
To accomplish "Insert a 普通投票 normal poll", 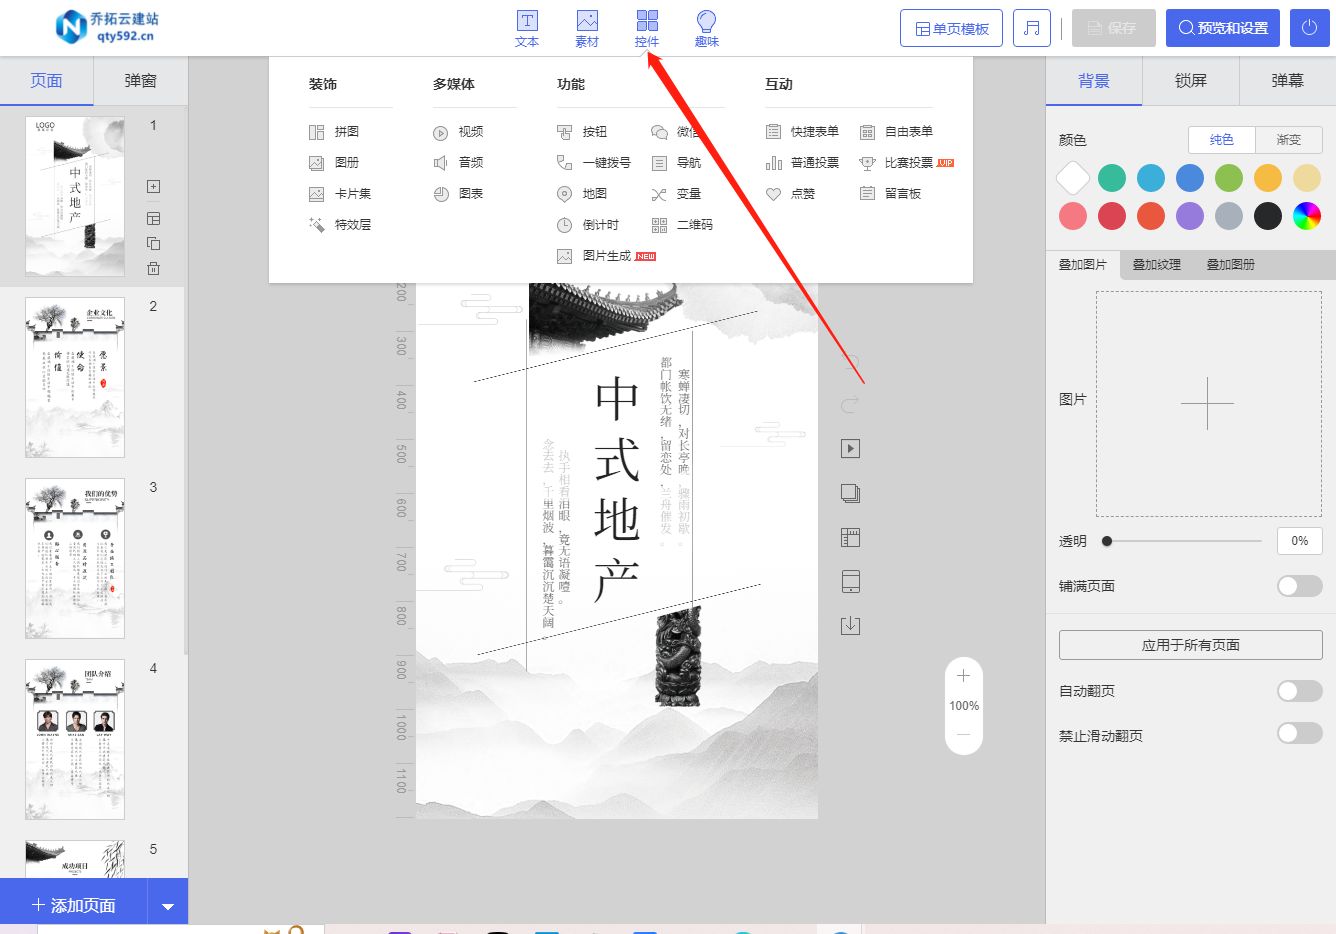I will 802,163.
